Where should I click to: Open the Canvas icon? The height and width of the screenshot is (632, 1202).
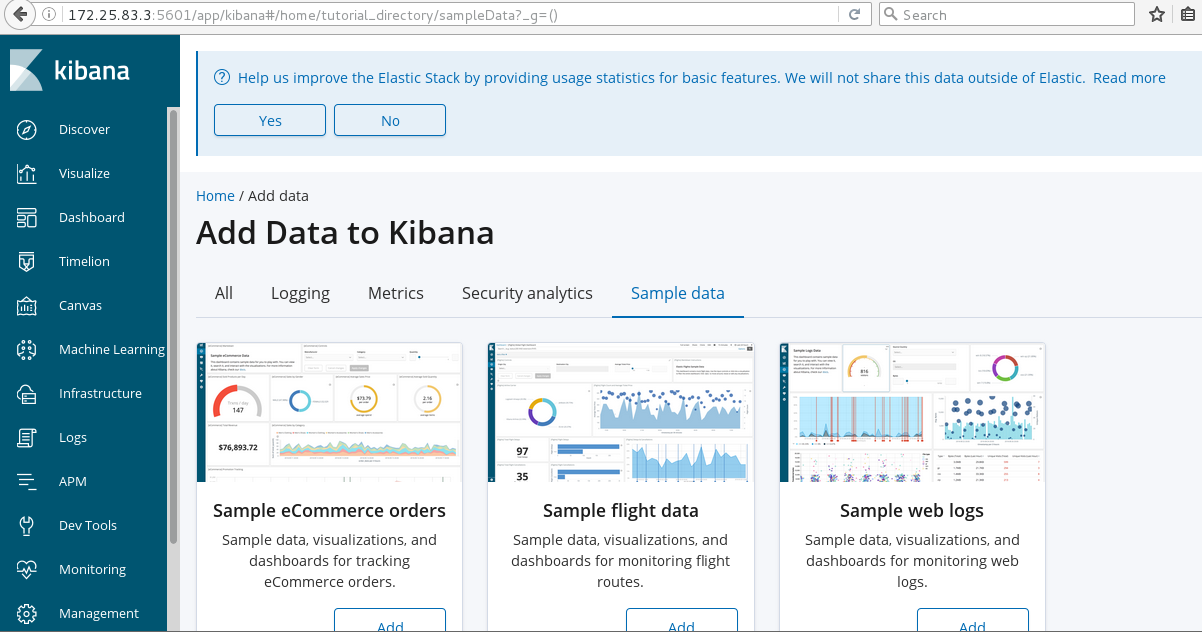click(27, 306)
